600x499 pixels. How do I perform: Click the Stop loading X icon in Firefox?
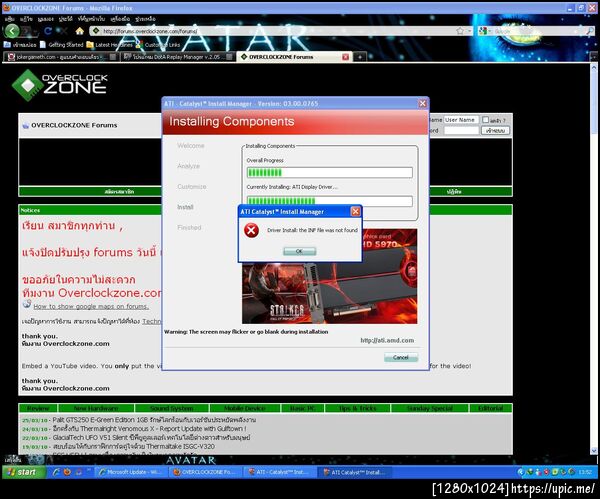coord(63,31)
